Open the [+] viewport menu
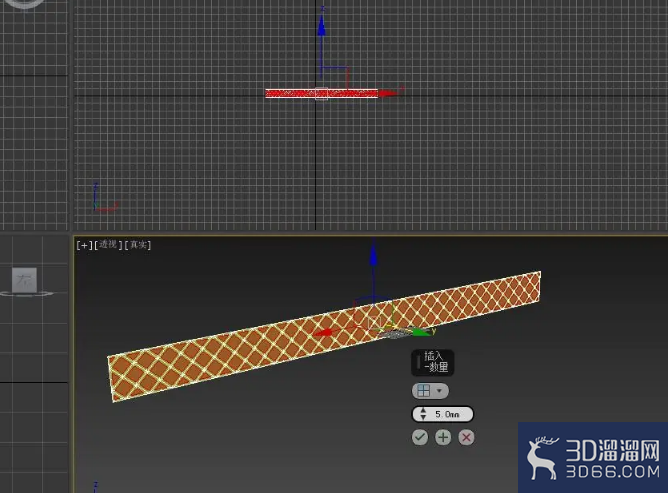 [84, 245]
